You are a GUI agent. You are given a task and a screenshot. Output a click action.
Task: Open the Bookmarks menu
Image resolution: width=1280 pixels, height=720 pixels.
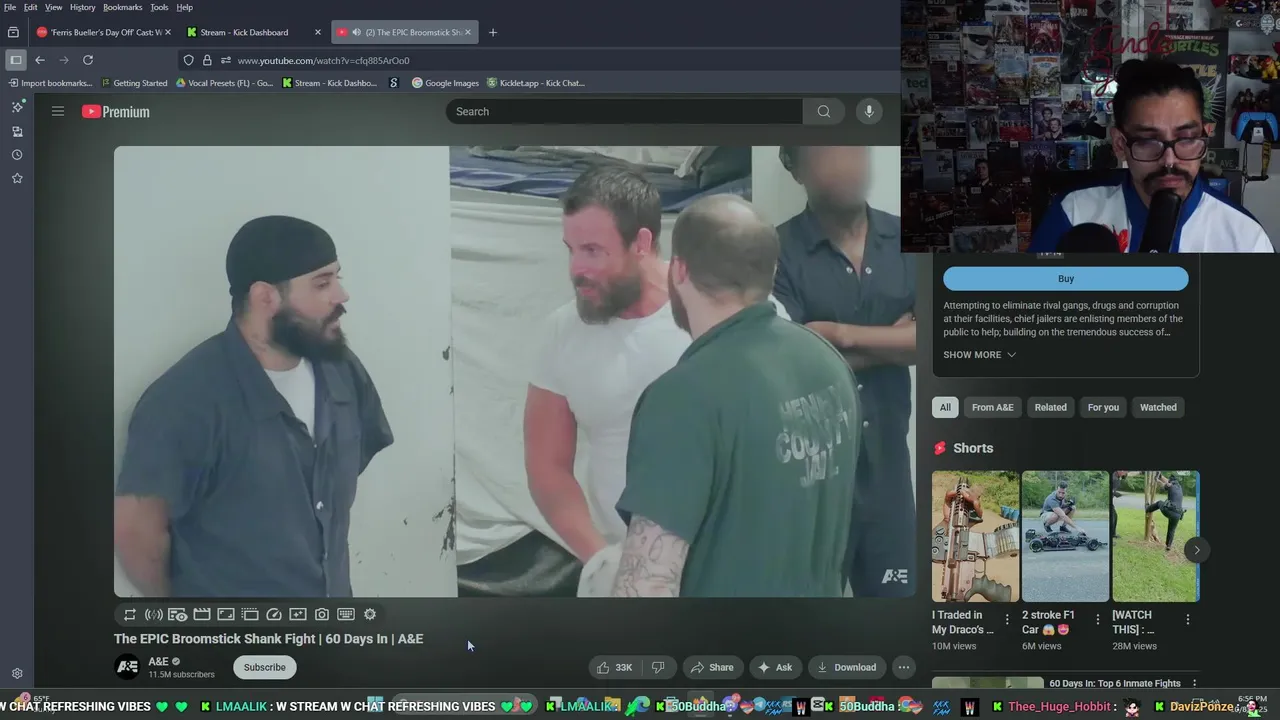[x=123, y=7]
